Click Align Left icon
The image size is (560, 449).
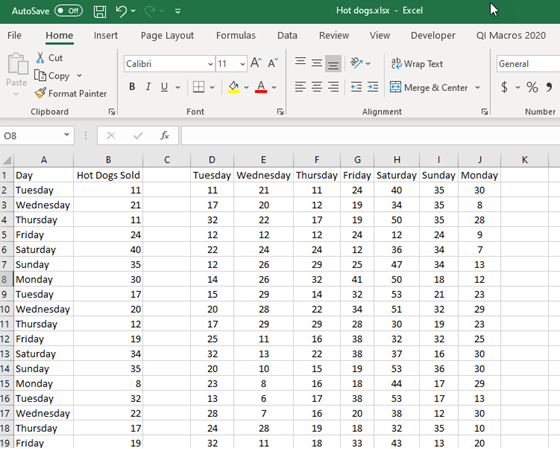[x=300, y=87]
